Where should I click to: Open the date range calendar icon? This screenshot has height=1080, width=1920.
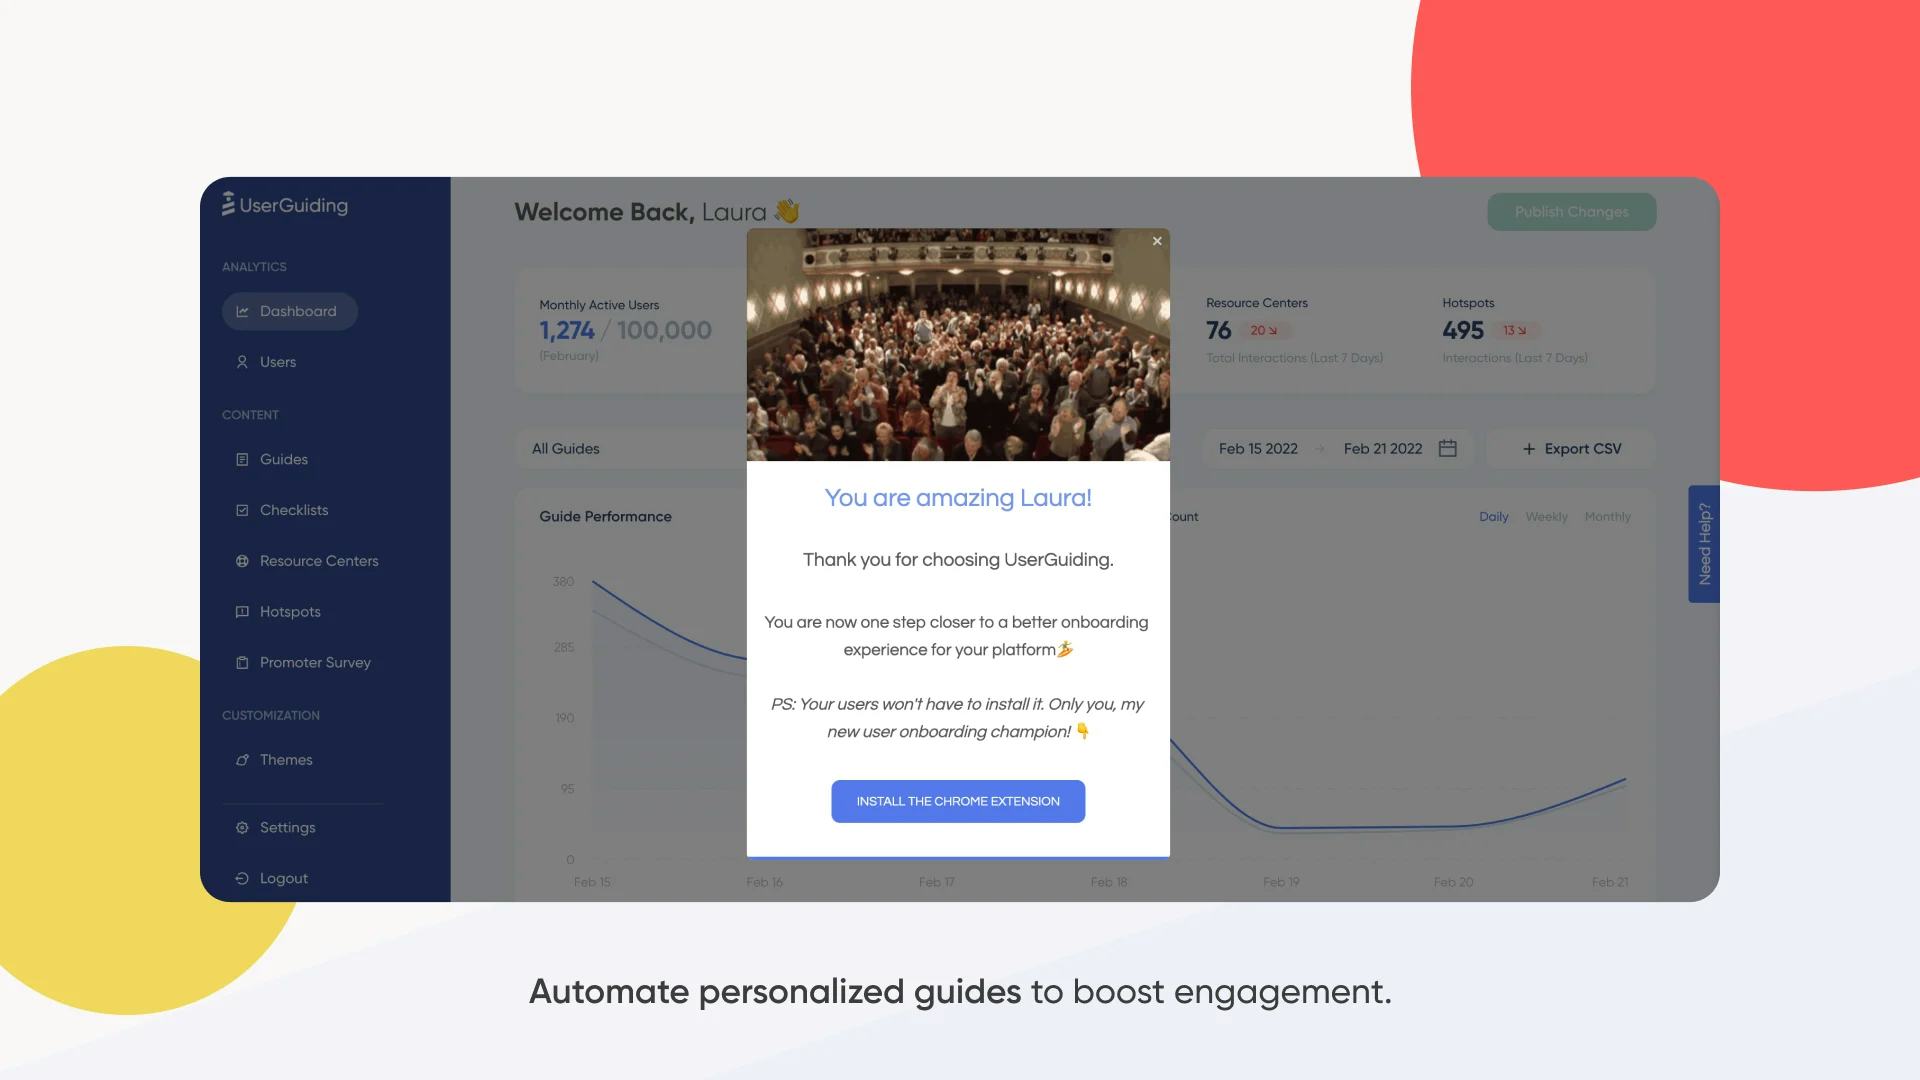(x=1447, y=448)
